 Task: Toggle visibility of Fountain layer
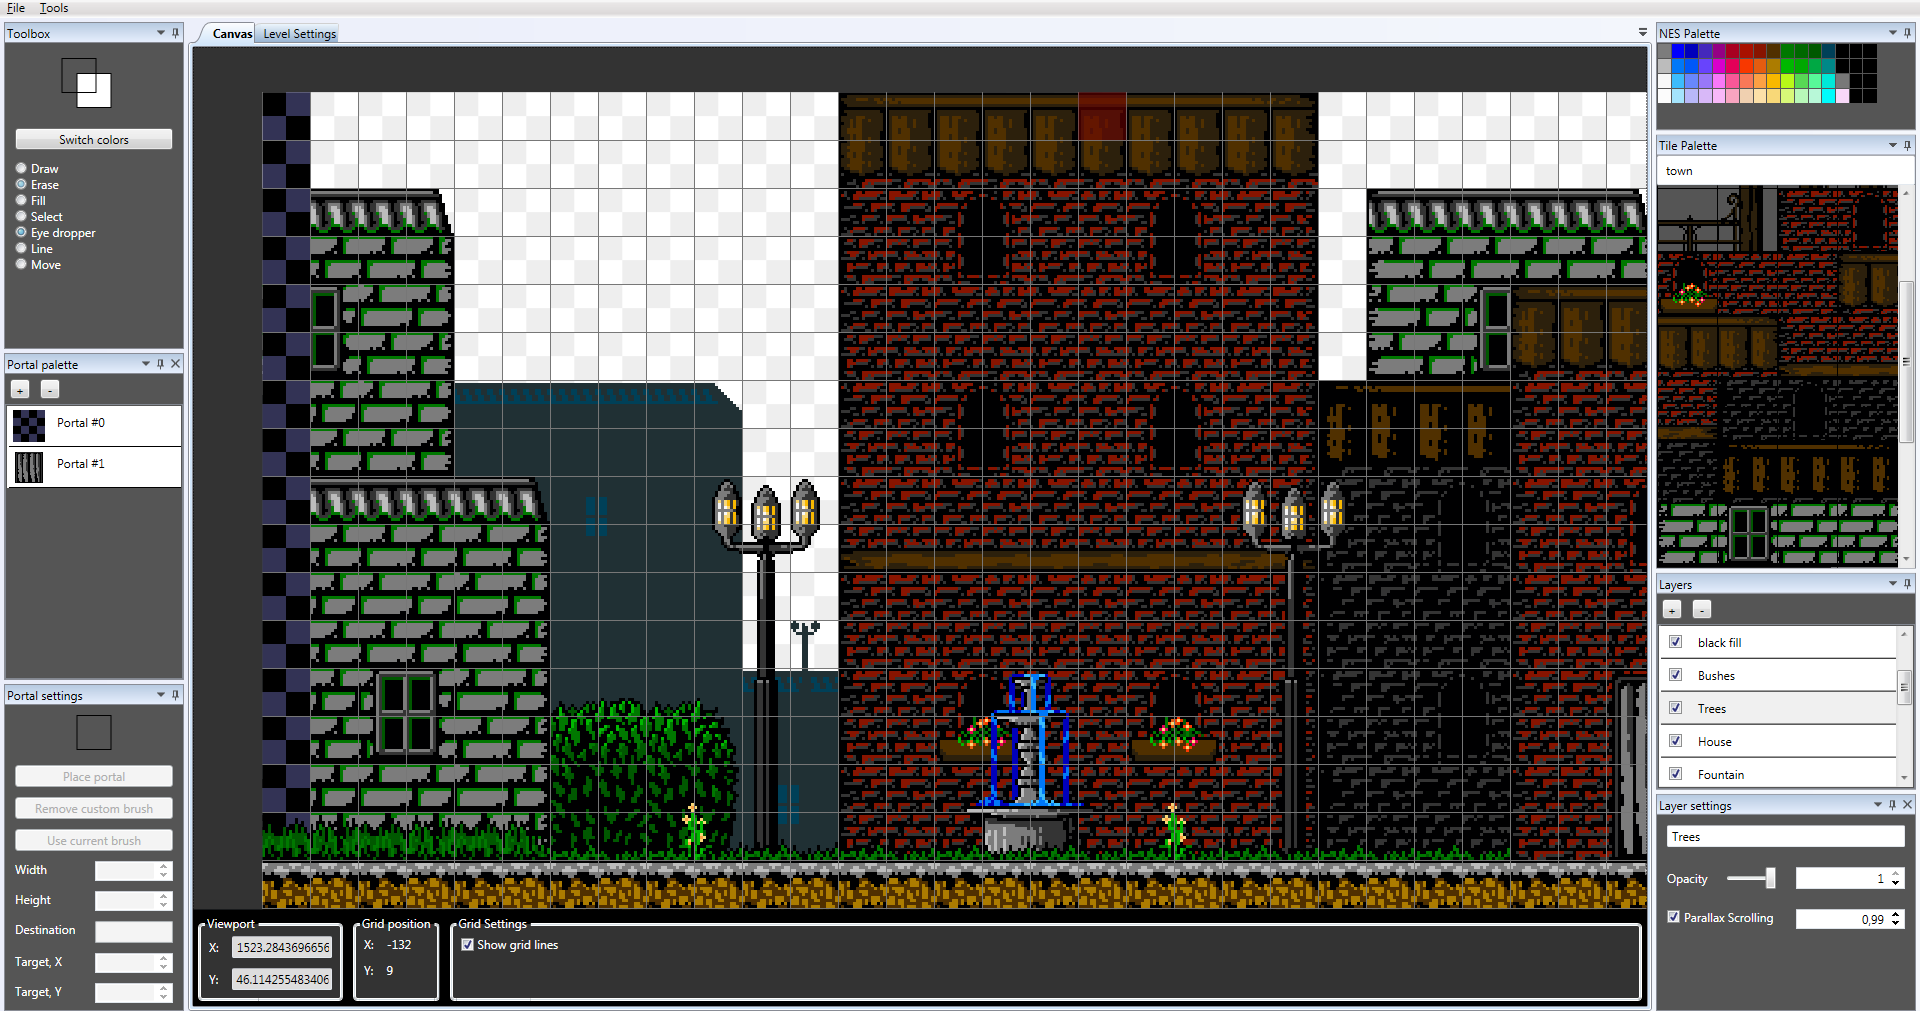[x=1676, y=774]
